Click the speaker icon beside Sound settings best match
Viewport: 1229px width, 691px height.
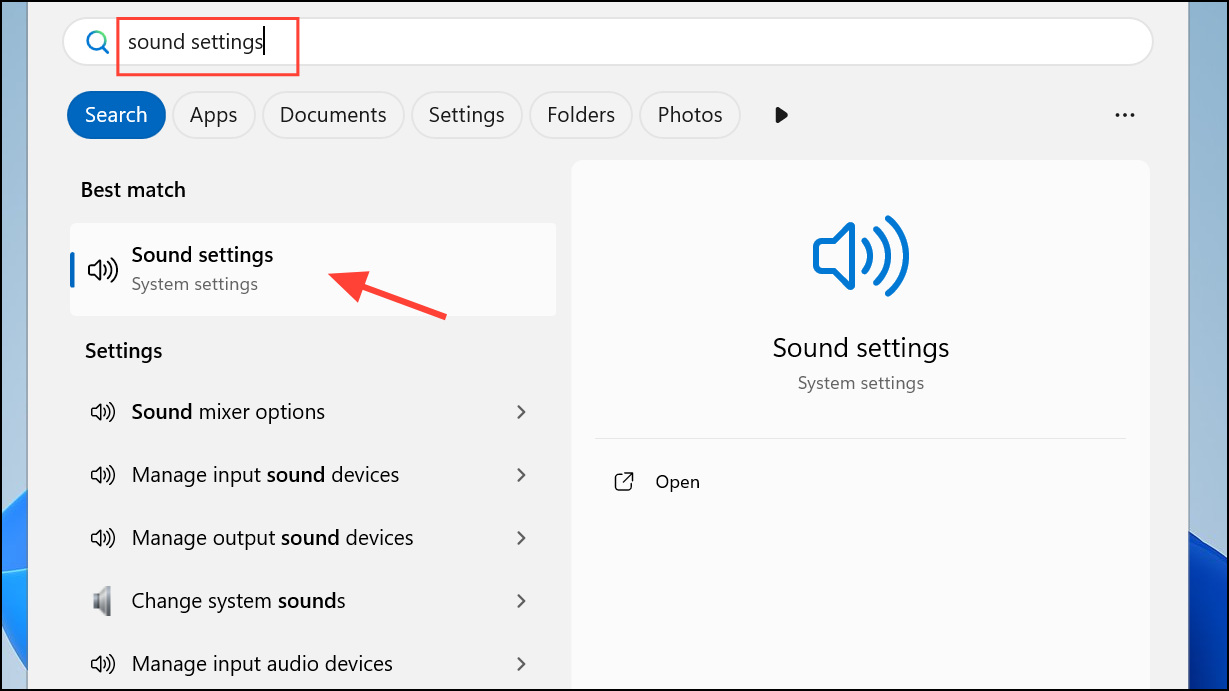[x=101, y=268]
